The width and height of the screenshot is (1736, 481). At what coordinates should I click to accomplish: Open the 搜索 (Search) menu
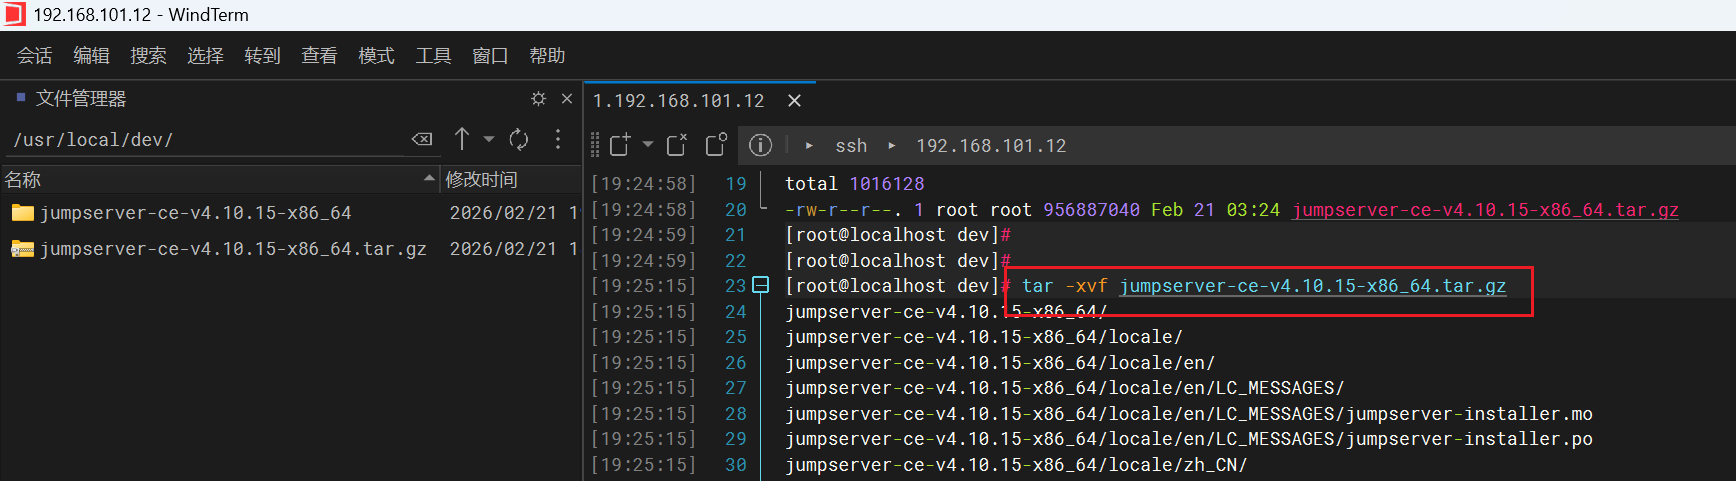point(148,56)
